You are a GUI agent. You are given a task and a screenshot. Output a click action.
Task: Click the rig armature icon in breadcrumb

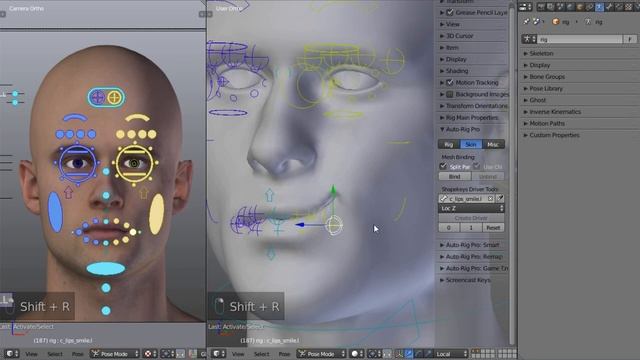(588, 21)
